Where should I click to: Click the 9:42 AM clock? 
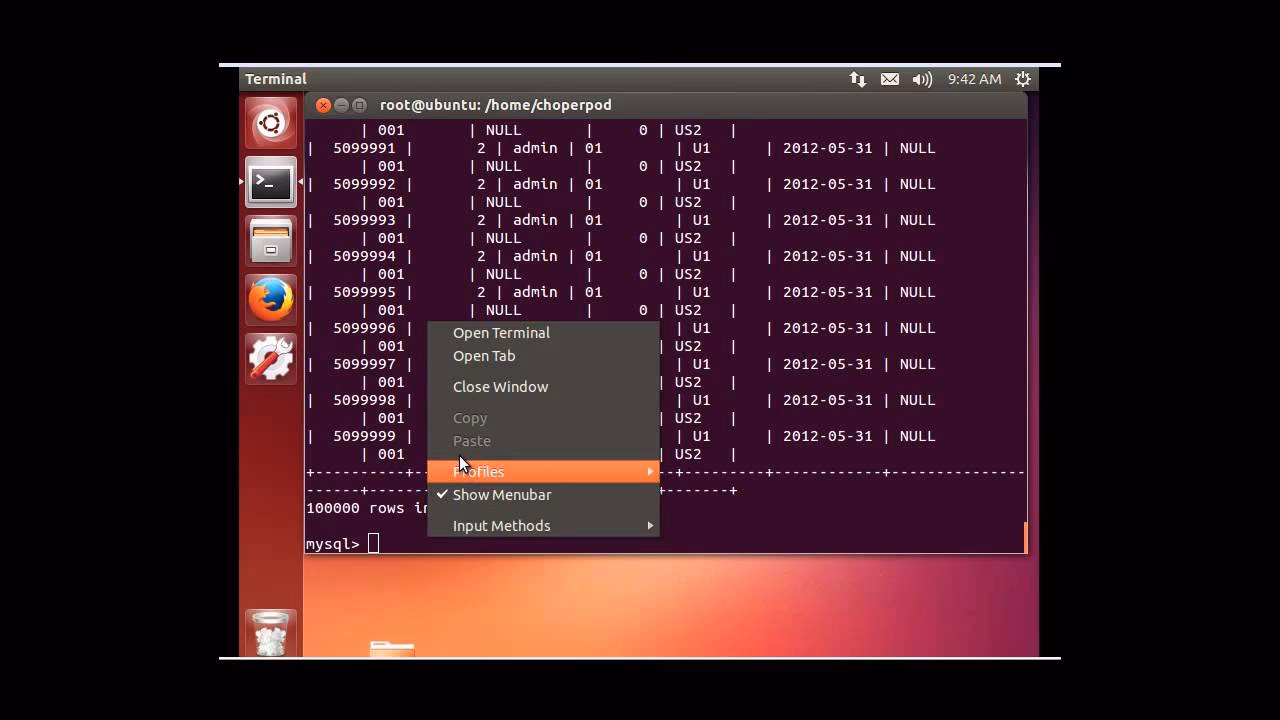pyautogui.click(x=974, y=79)
